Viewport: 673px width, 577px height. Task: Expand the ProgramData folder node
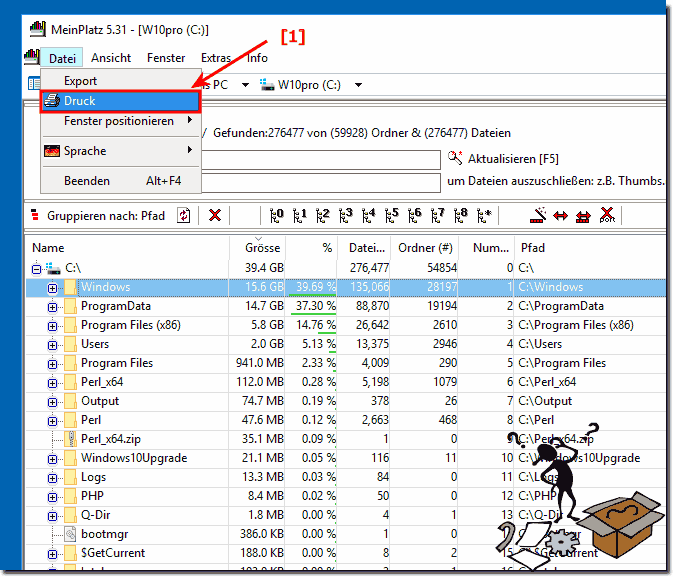click(52, 307)
